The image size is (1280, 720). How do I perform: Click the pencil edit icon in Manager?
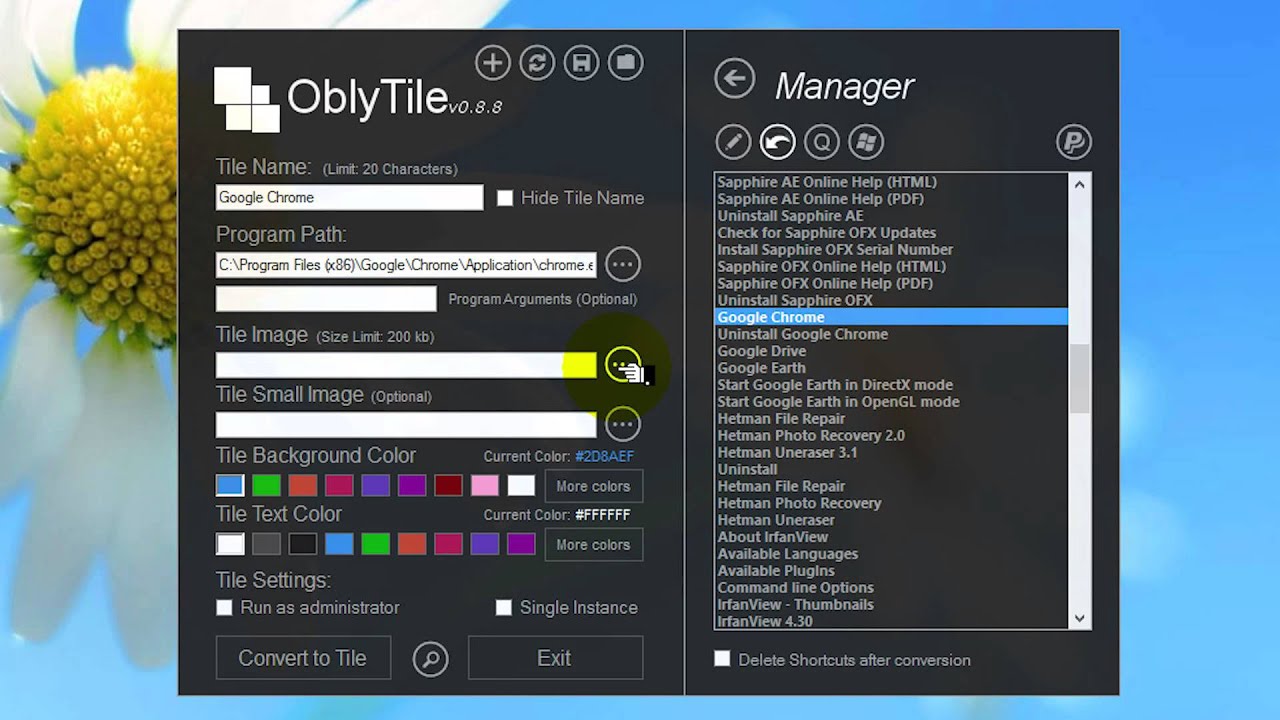click(x=733, y=142)
